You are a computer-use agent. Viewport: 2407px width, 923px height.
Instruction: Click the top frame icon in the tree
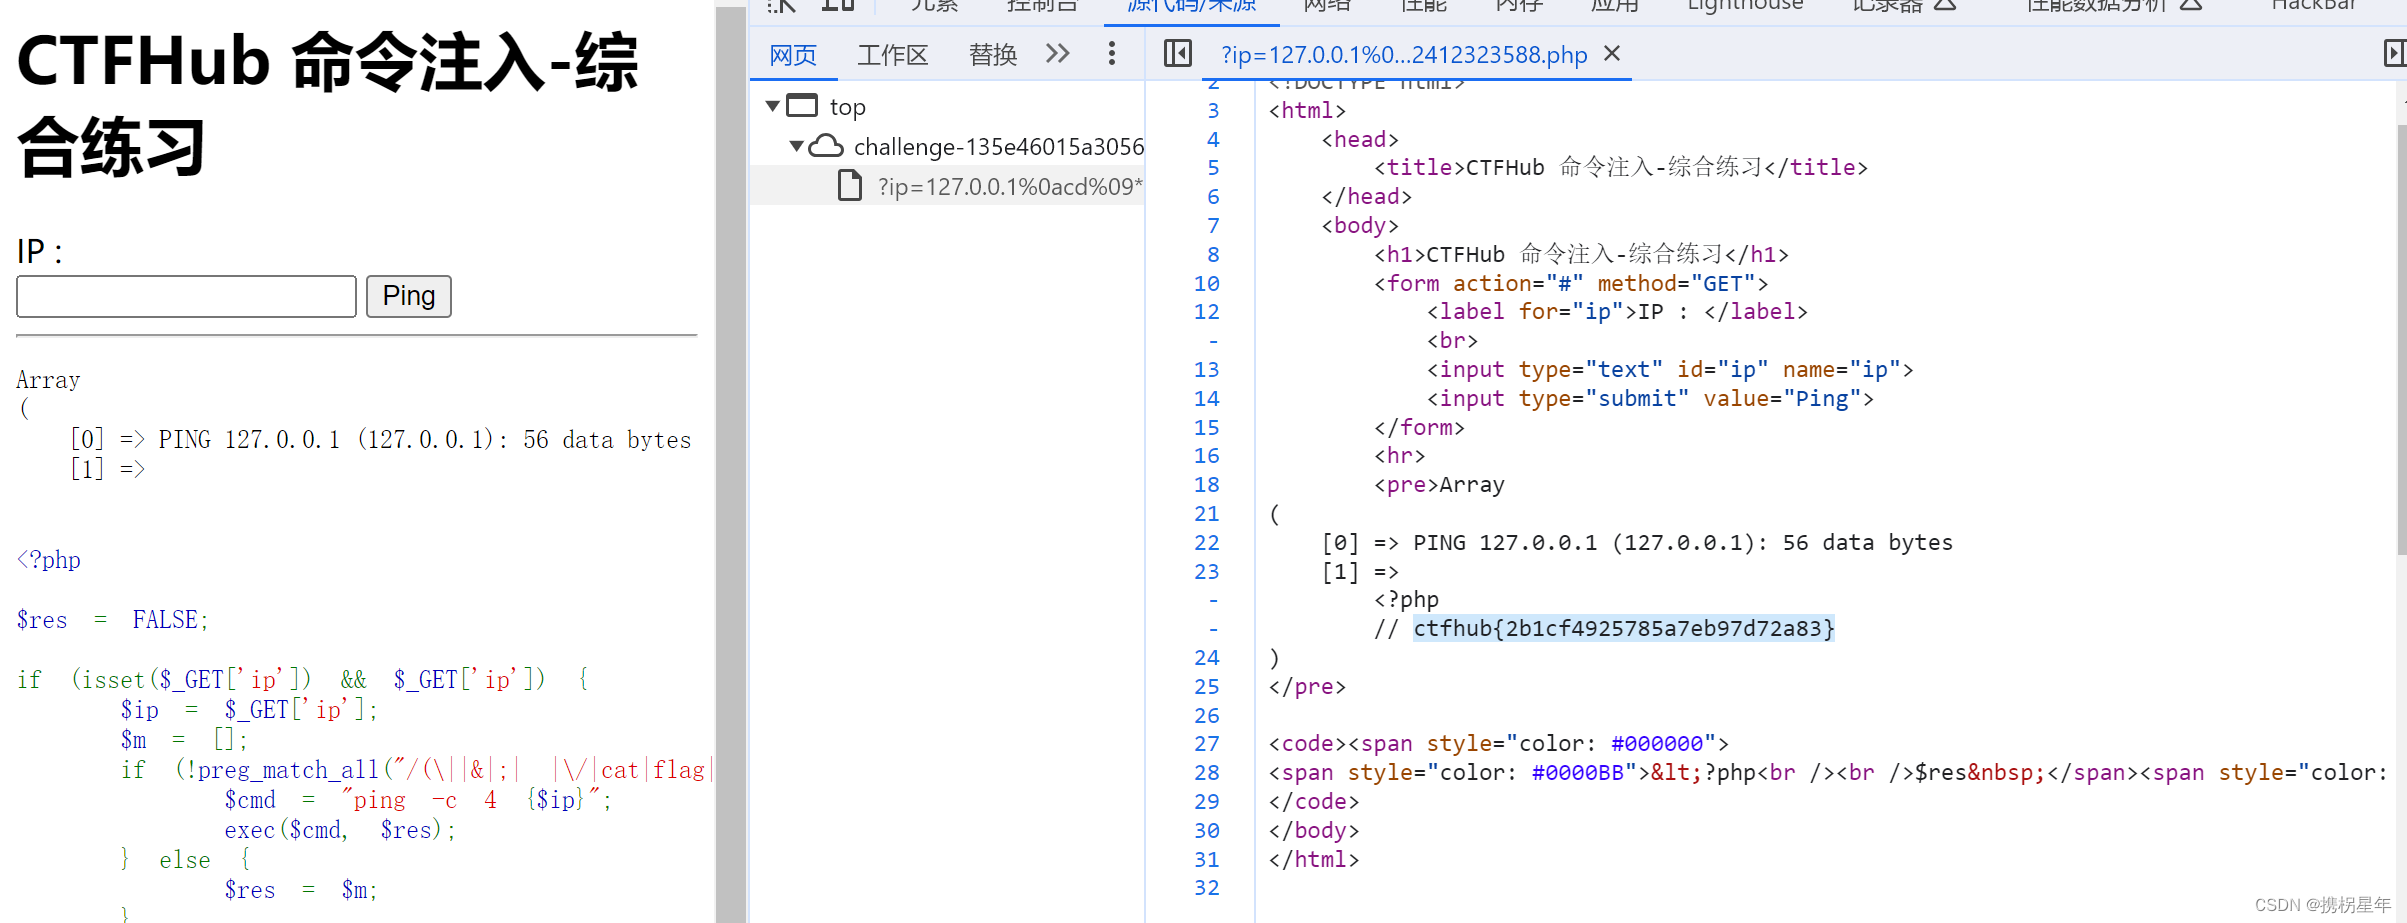point(802,105)
